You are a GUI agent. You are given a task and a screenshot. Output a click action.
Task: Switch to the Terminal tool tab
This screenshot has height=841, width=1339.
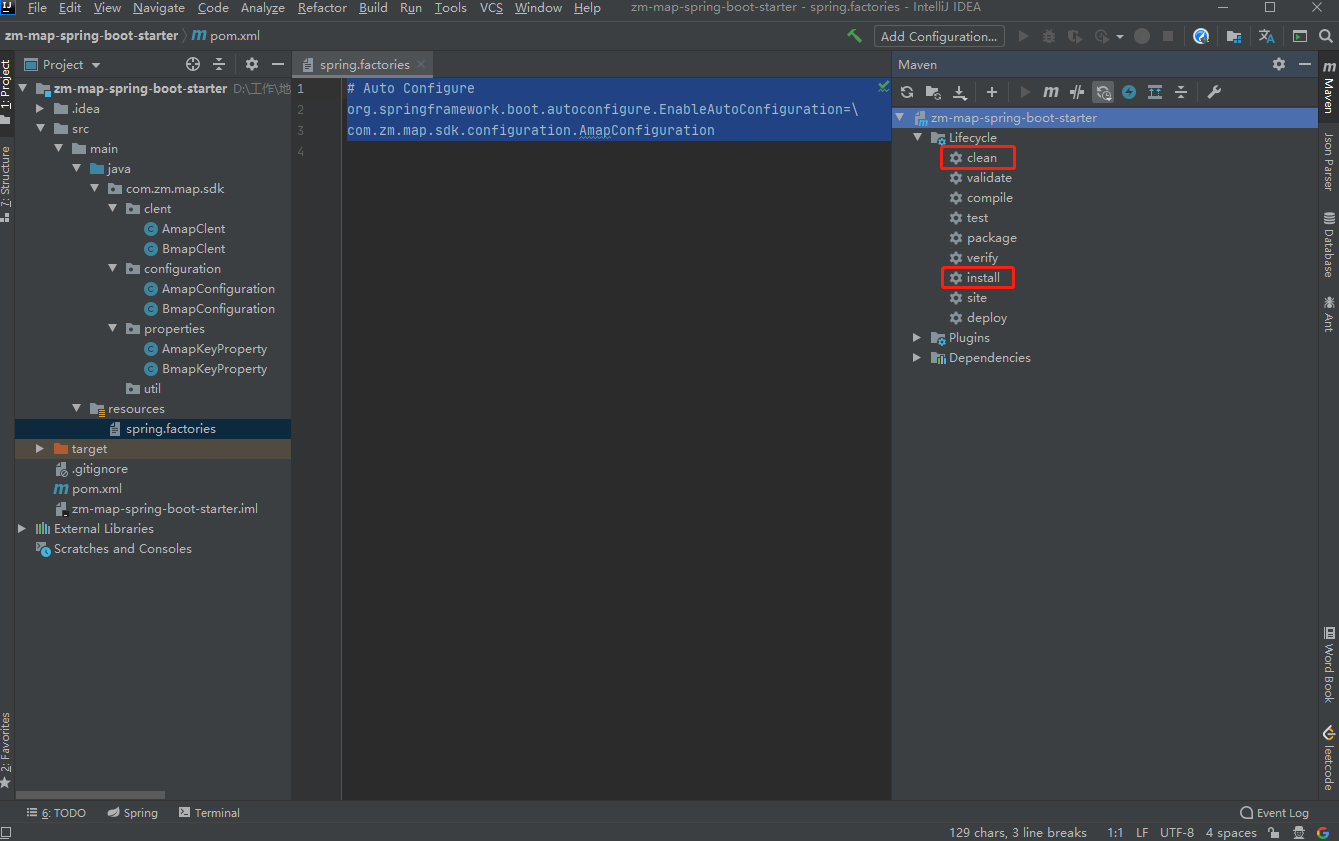click(209, 813)
